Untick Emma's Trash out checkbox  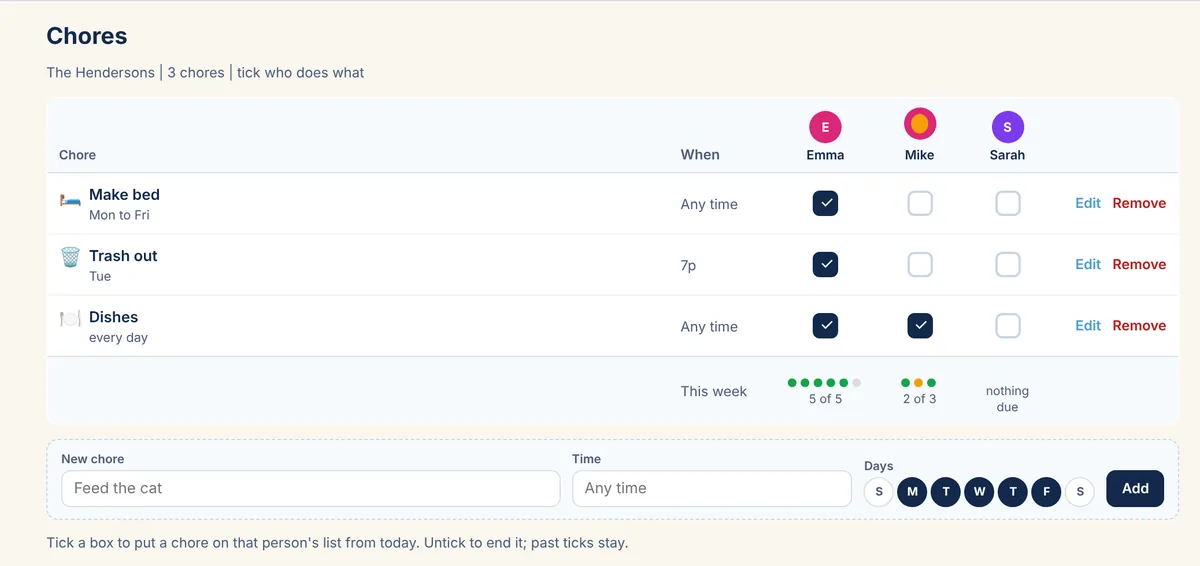pyautogui.click(x=825, y=265)
